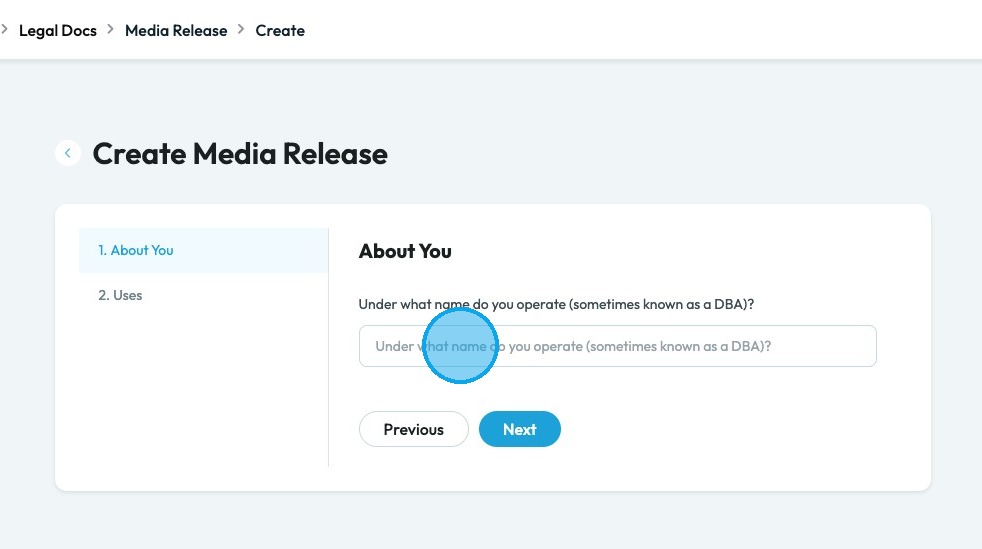Select the Create breadcrumb item
Image resolution: width=982 pixels, height=549 pixels.
280,30
